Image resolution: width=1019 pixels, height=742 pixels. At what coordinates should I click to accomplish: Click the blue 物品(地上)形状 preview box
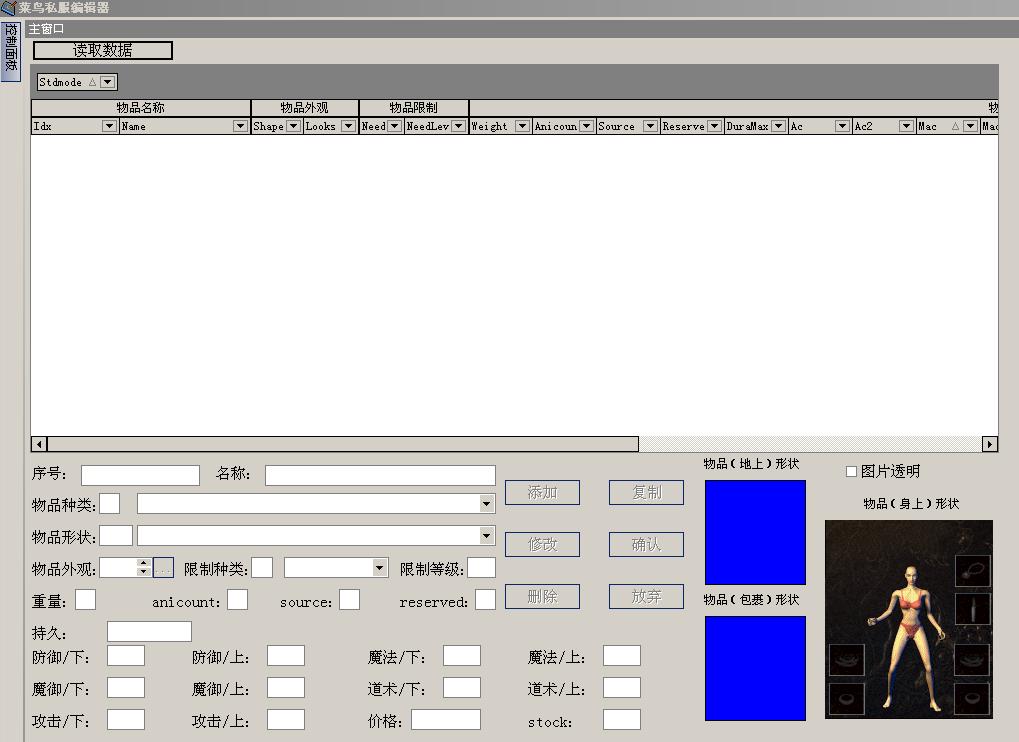tap(755, 532)
